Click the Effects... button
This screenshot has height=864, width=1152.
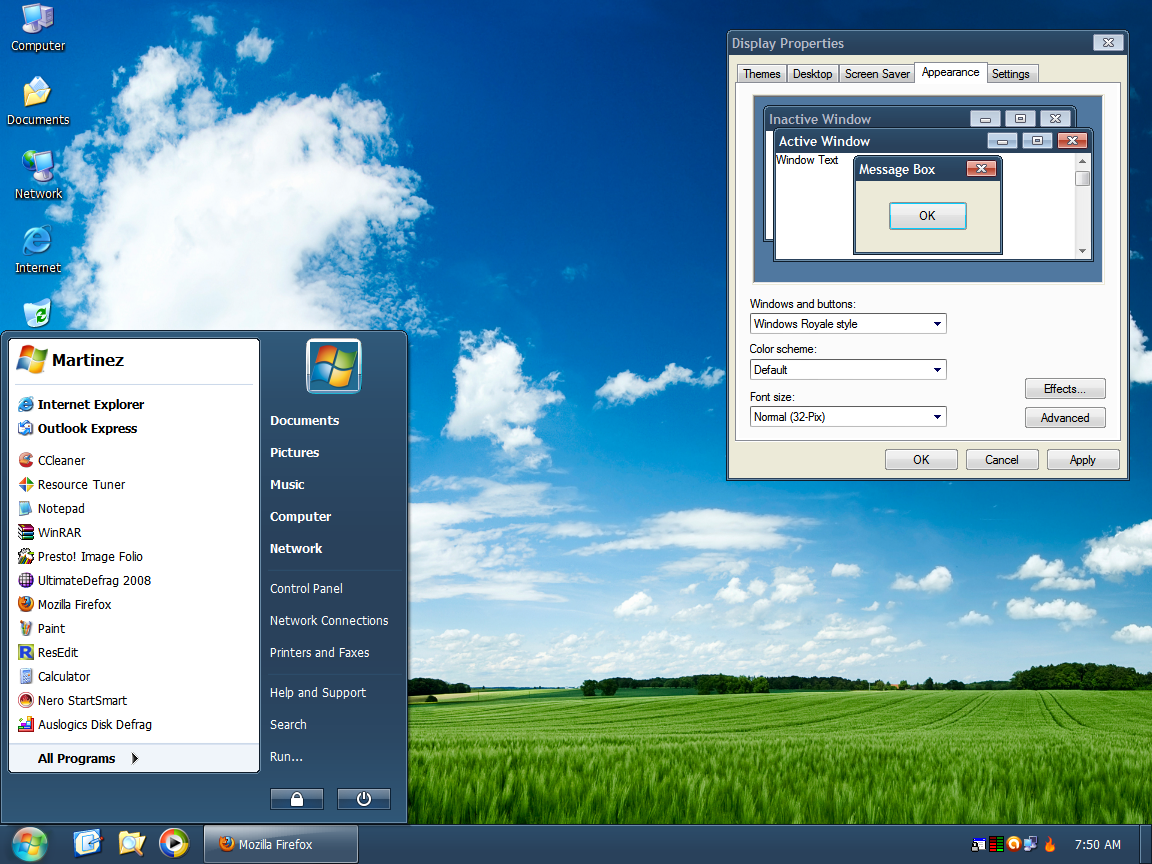point(1065,389)
